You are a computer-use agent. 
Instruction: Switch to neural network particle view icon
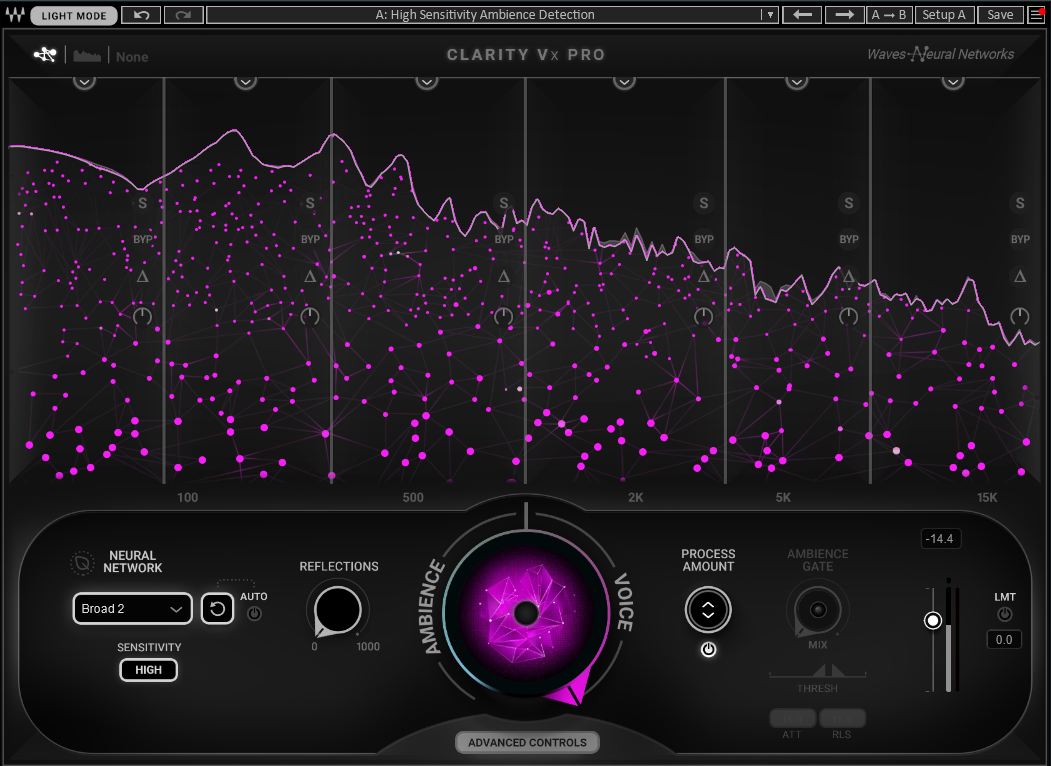[46, 55]
